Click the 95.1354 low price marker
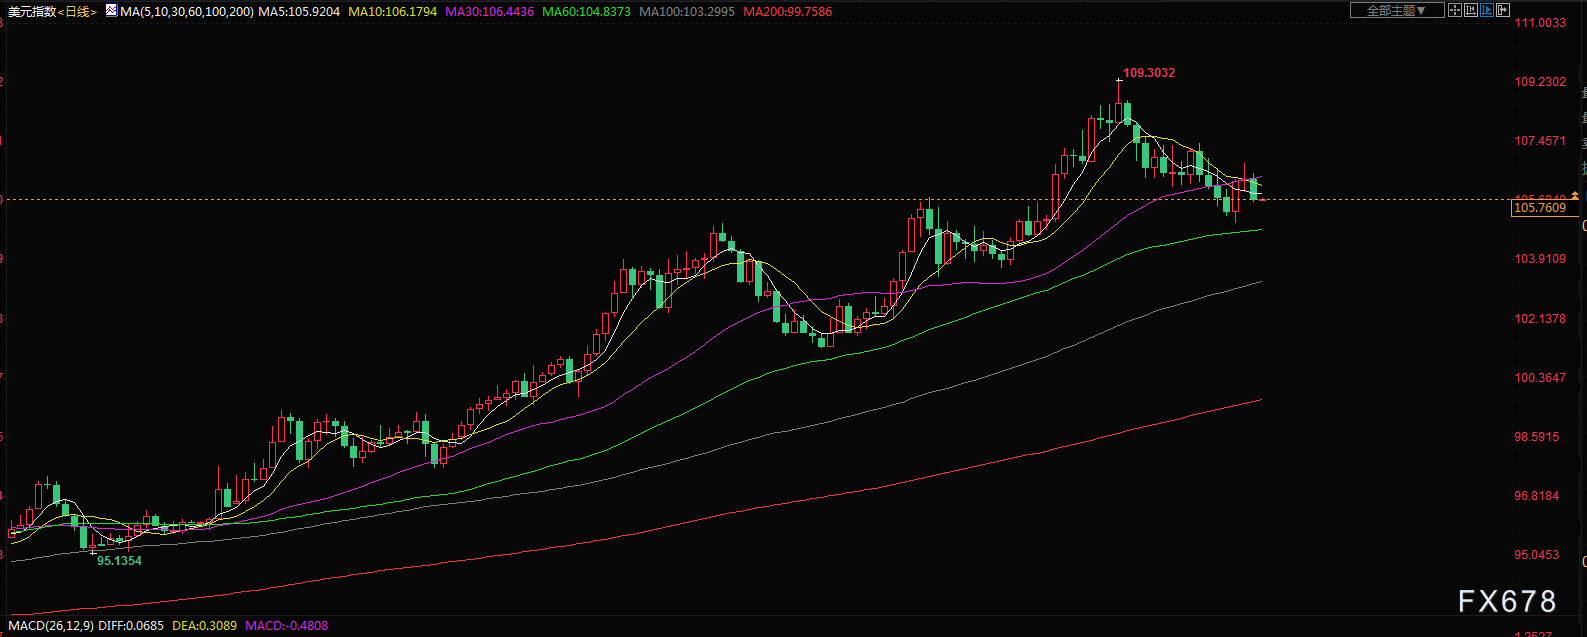 click(x=119, y=561)
